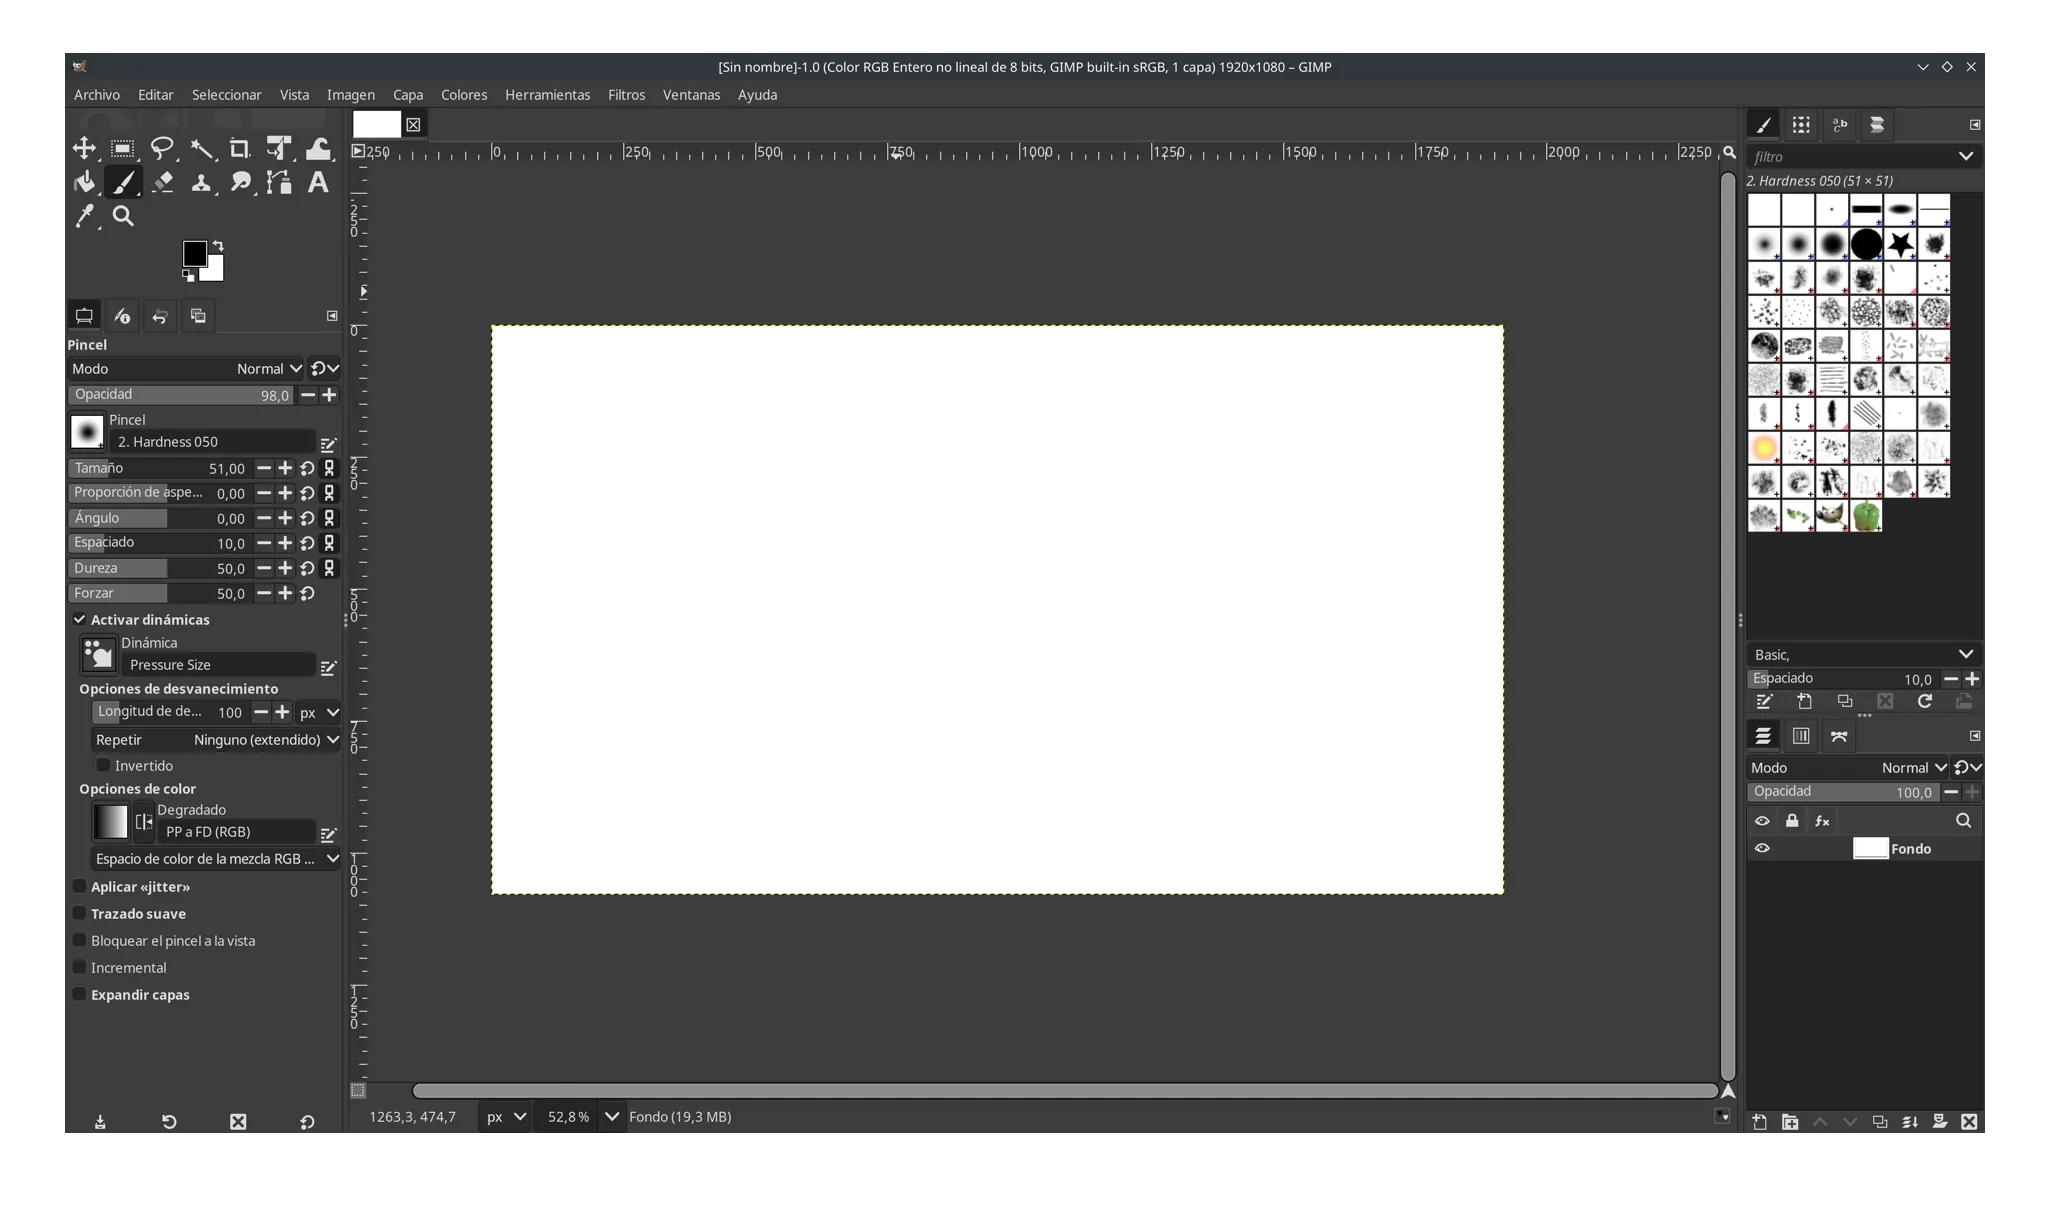
Task: Open the Colores menu
Action: pos(464,95)
